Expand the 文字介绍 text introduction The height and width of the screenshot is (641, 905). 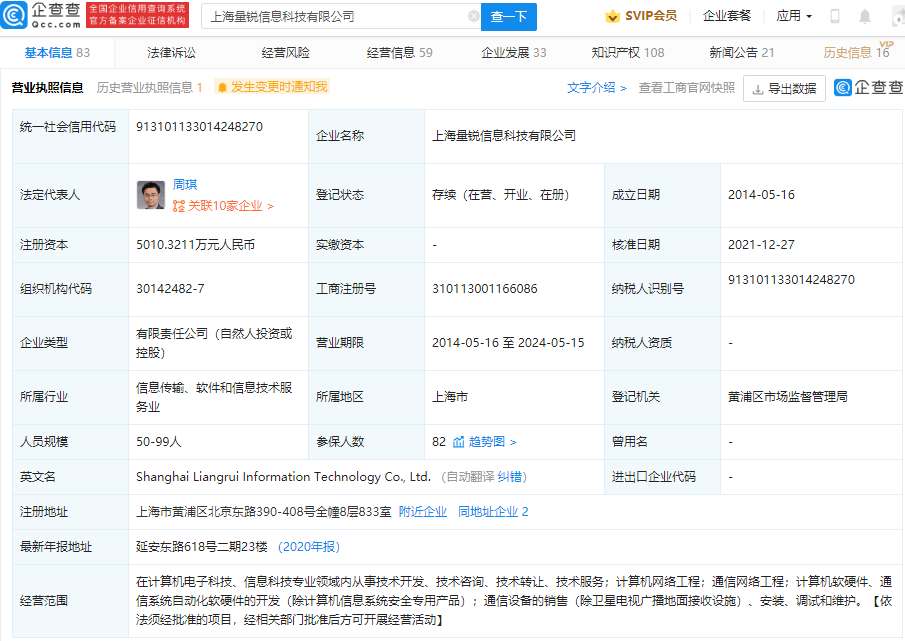coord(597,88)
